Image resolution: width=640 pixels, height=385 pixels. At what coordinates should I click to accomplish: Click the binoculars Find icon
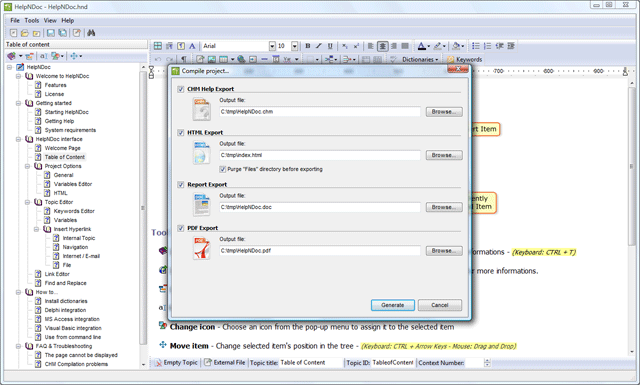click(x=91, y=33)
